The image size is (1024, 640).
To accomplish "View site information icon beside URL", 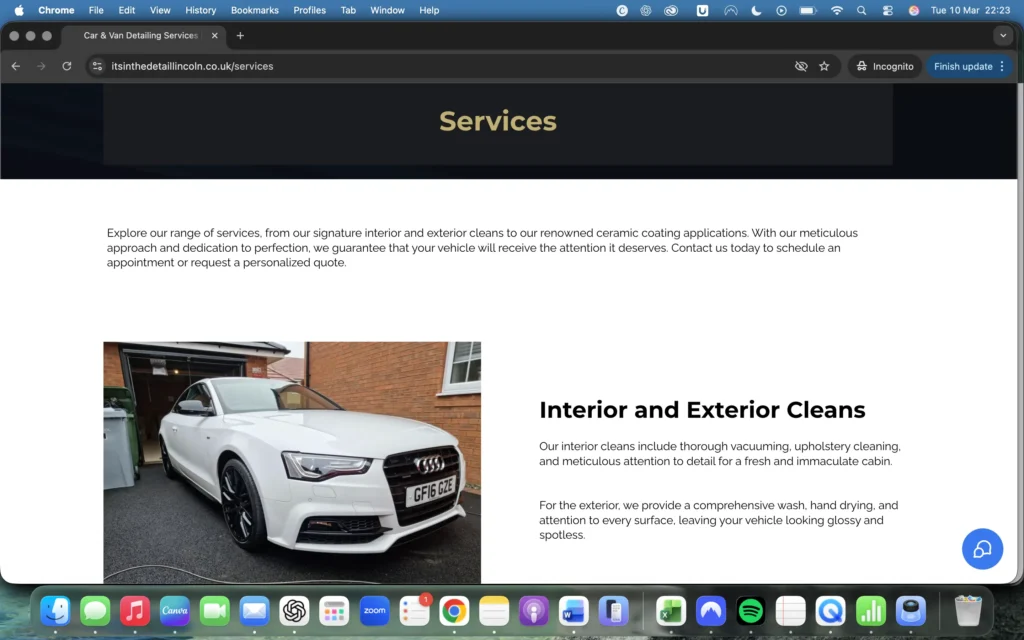I will (97, 66).
